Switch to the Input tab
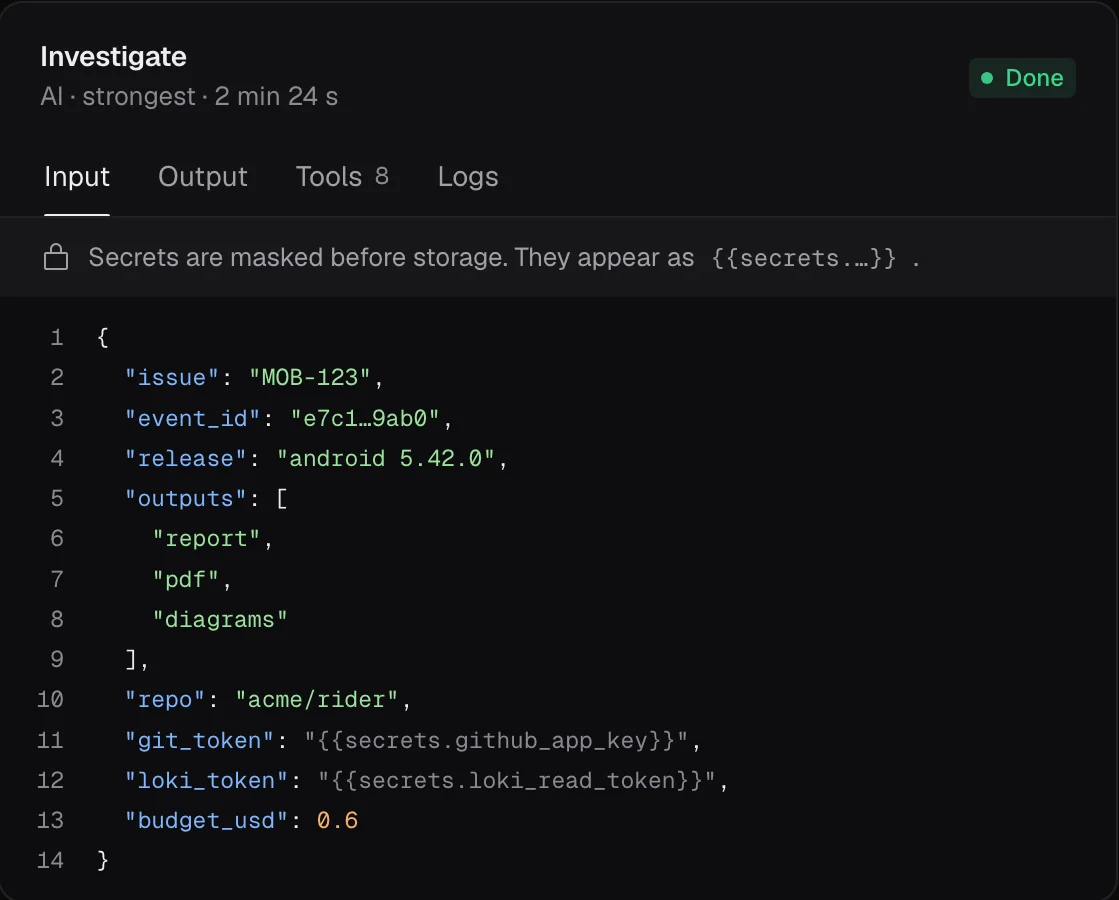1119x900 pixels. pyautogui.click(x=77, y=176)
